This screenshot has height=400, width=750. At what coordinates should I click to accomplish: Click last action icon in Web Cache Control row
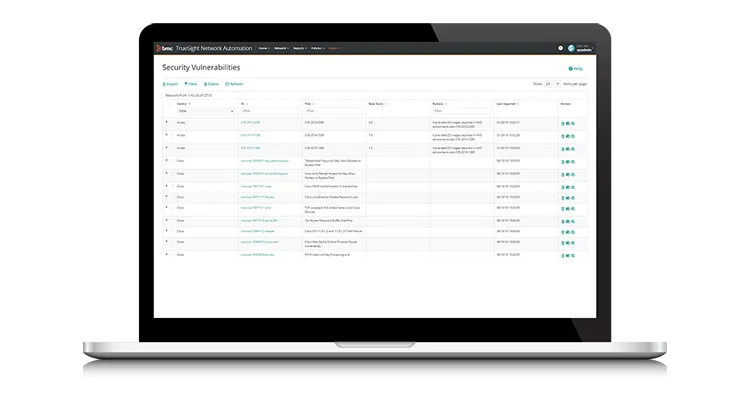pos(573,243)
